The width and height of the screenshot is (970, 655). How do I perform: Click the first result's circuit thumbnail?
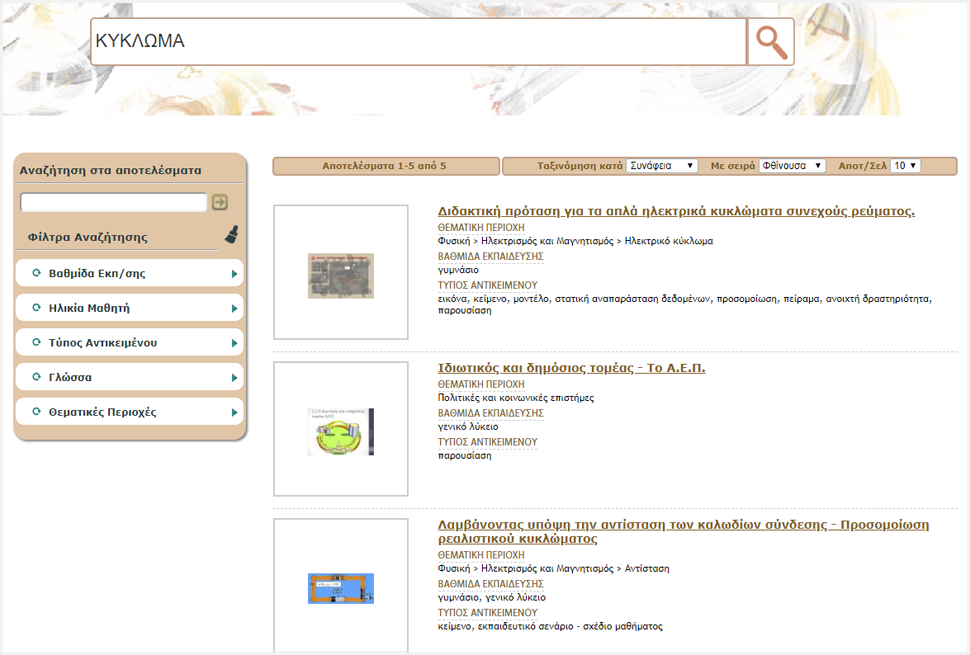pos(341,275)
